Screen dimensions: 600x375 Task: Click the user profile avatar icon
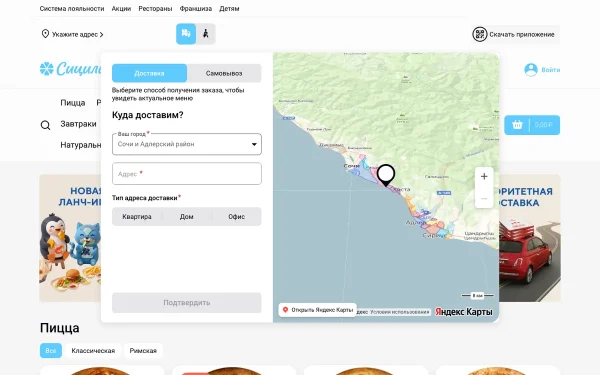pos(531,70)
